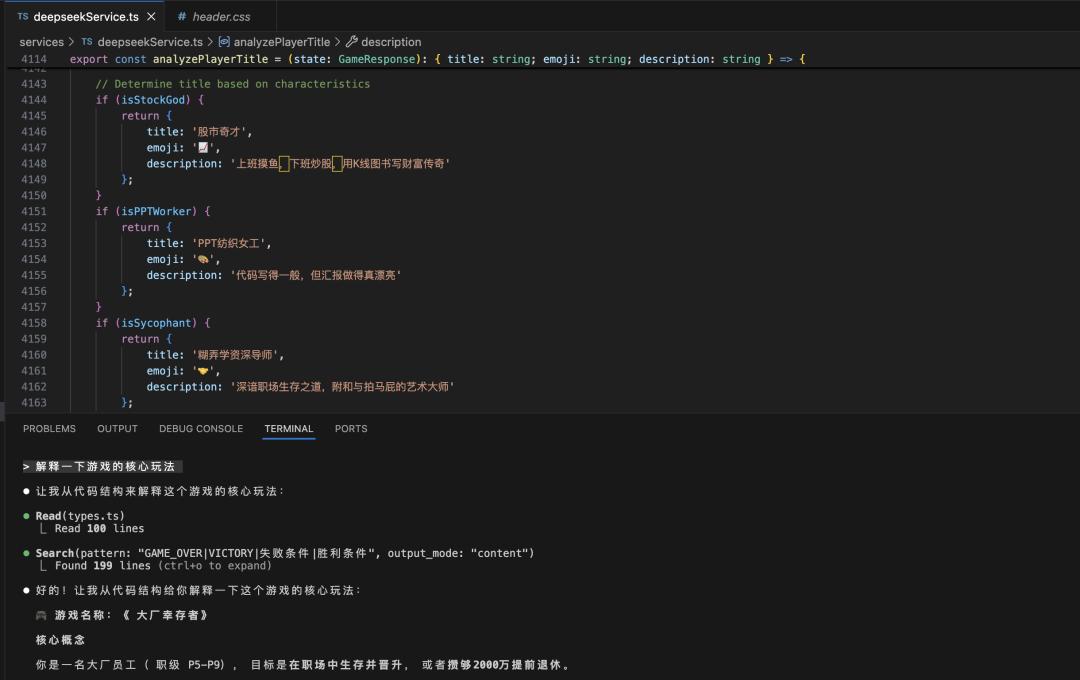Click analyzePlayerTitle symbol icon in breadcrumb

click(x=224, y=42)
